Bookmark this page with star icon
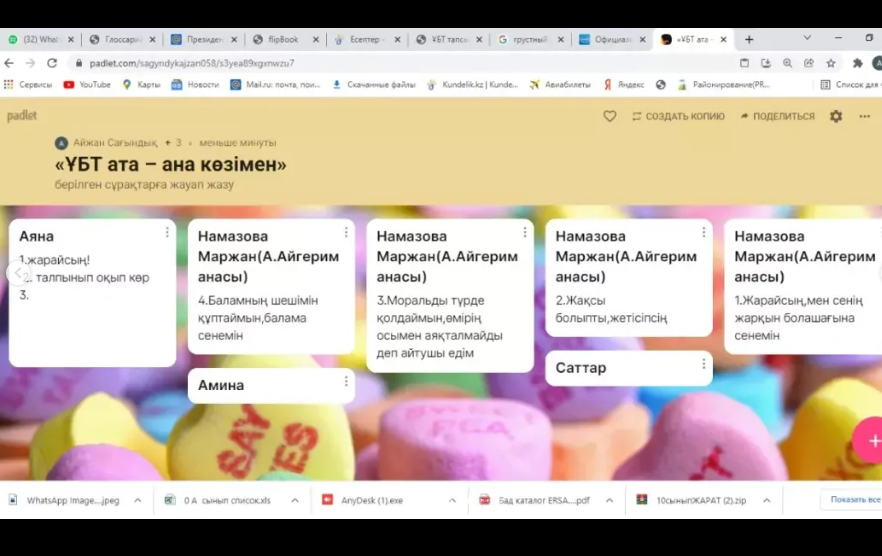The image size is (882, 556). click(x=831, y=63)
